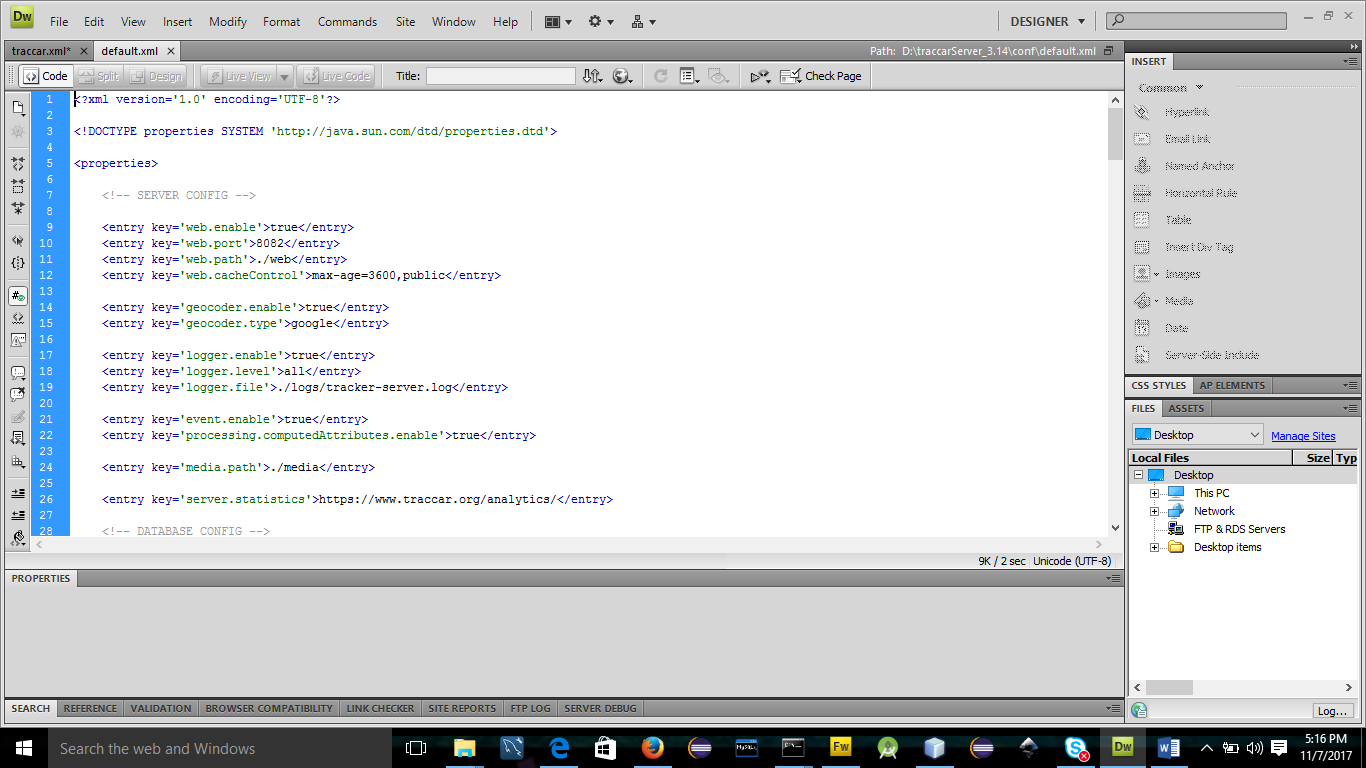Switch to traccar.xml document tab
This screenshot has height=768, width=1366.
(41, 51)
